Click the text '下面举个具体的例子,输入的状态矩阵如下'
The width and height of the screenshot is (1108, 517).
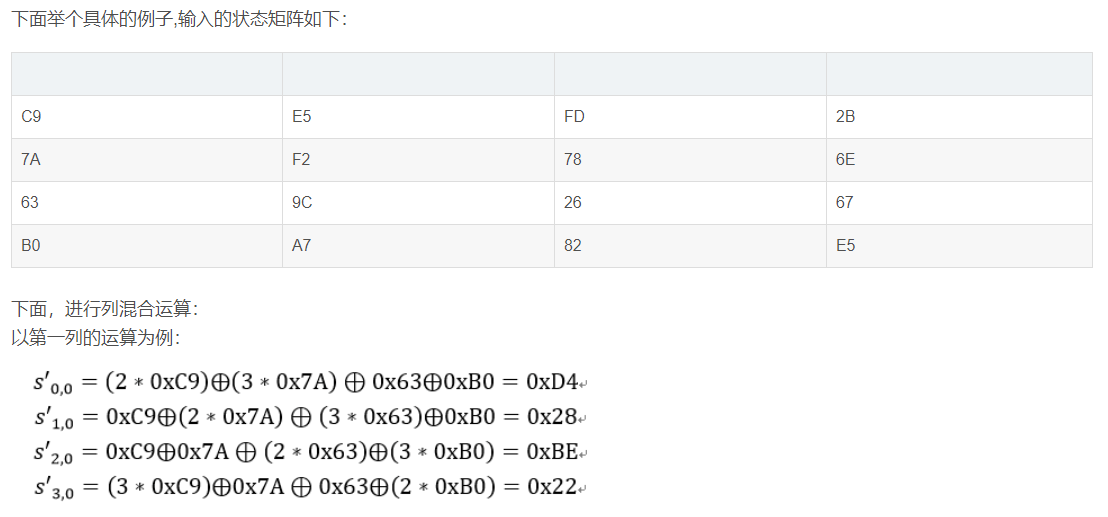pyautogui.click(x=179, y=19)
